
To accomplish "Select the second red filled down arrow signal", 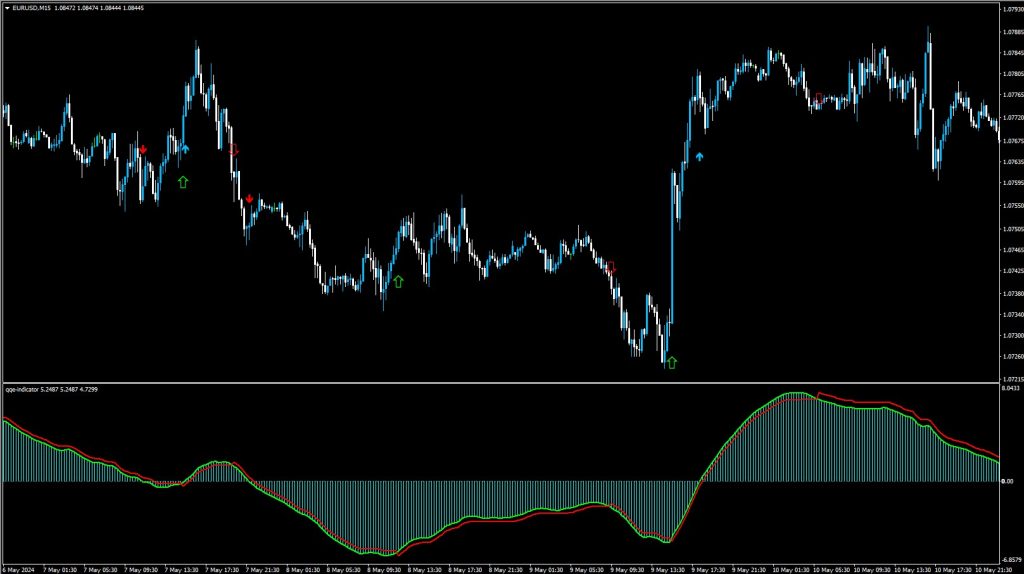I will pos(249,199).
